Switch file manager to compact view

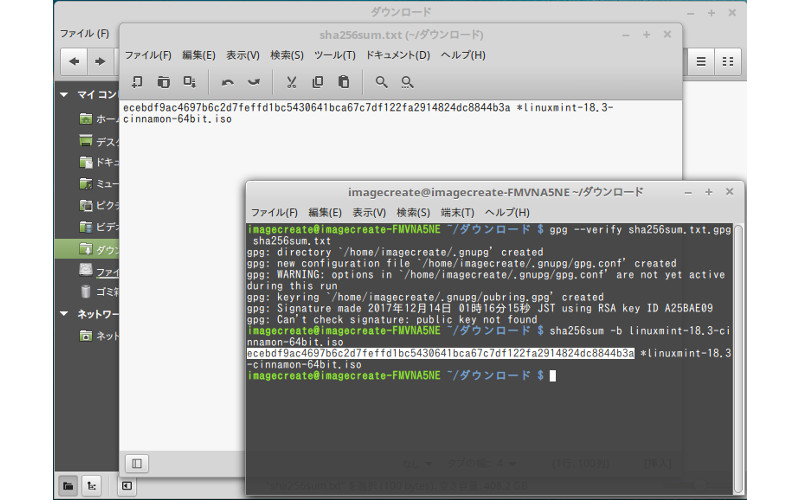pyautogui.click(x=728, y=62)
